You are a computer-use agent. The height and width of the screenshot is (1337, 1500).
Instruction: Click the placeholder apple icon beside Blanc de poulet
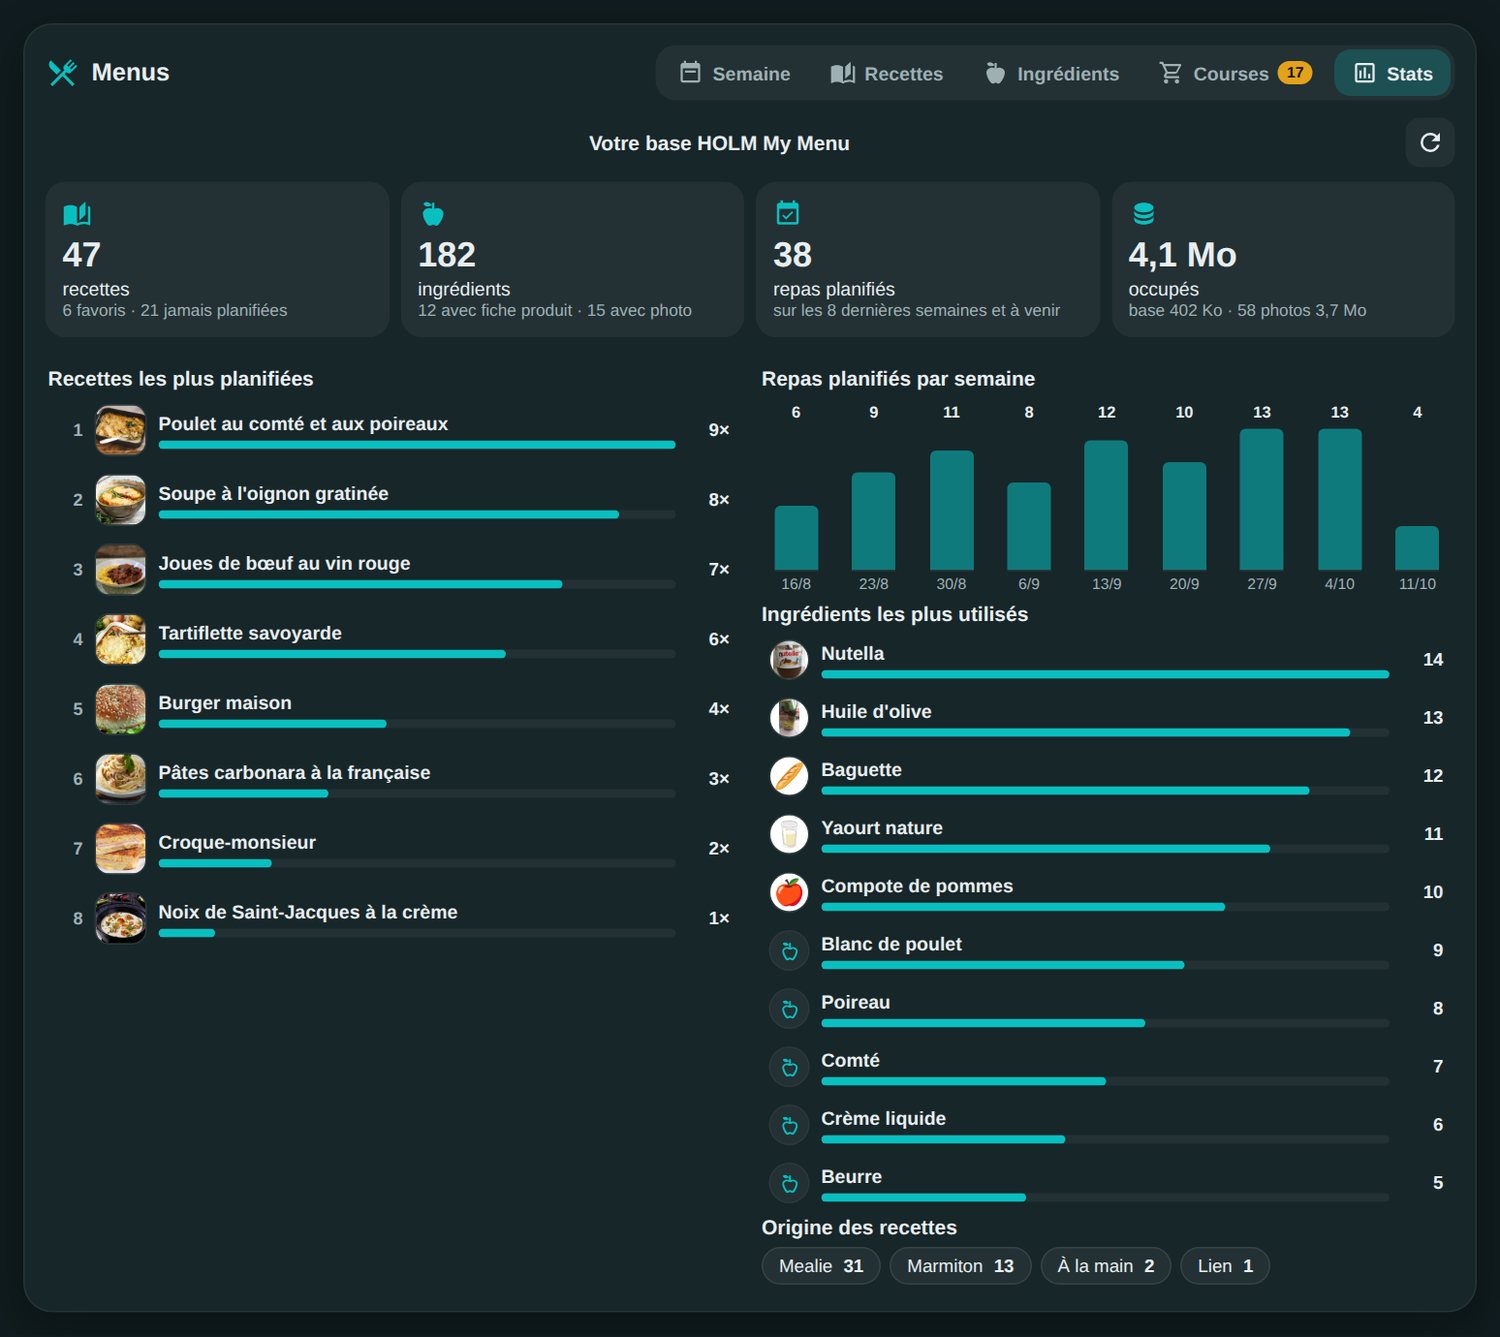pyautogui.click(x=789, y=951)
